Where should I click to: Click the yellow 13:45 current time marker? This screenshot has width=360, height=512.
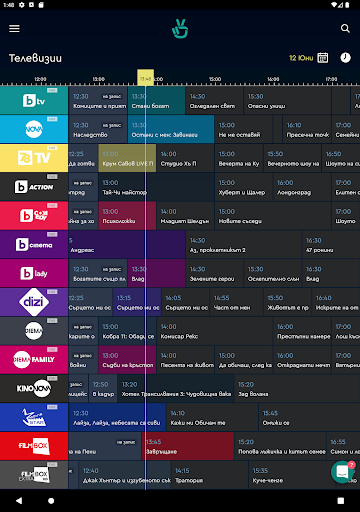pos(145,78)
